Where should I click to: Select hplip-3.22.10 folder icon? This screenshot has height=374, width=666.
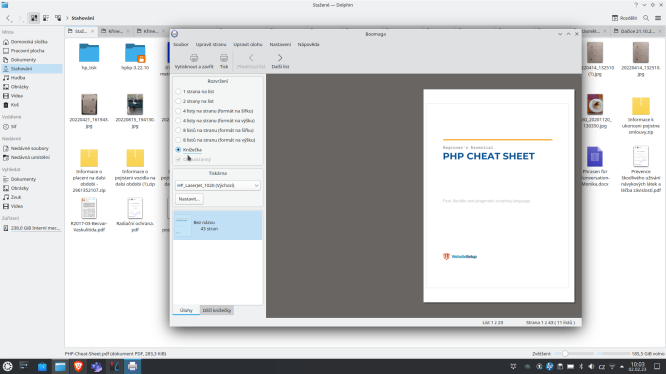(135, 53)
